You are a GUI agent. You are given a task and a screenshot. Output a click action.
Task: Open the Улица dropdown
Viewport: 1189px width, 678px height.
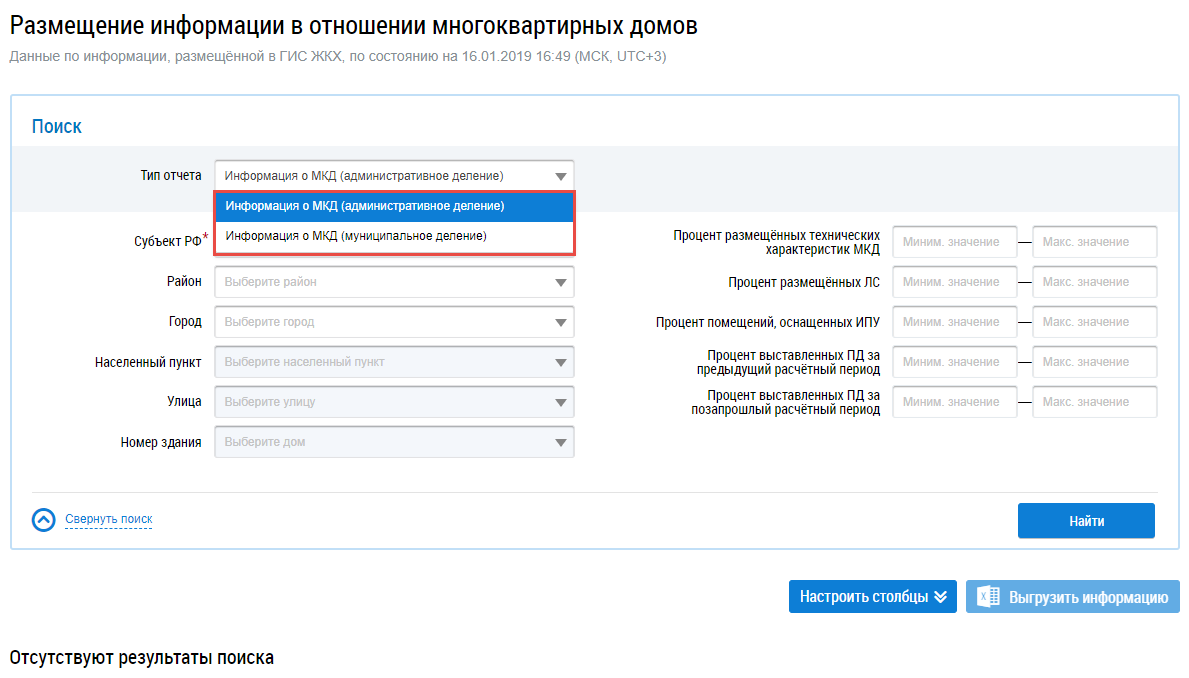click(561, 402)
